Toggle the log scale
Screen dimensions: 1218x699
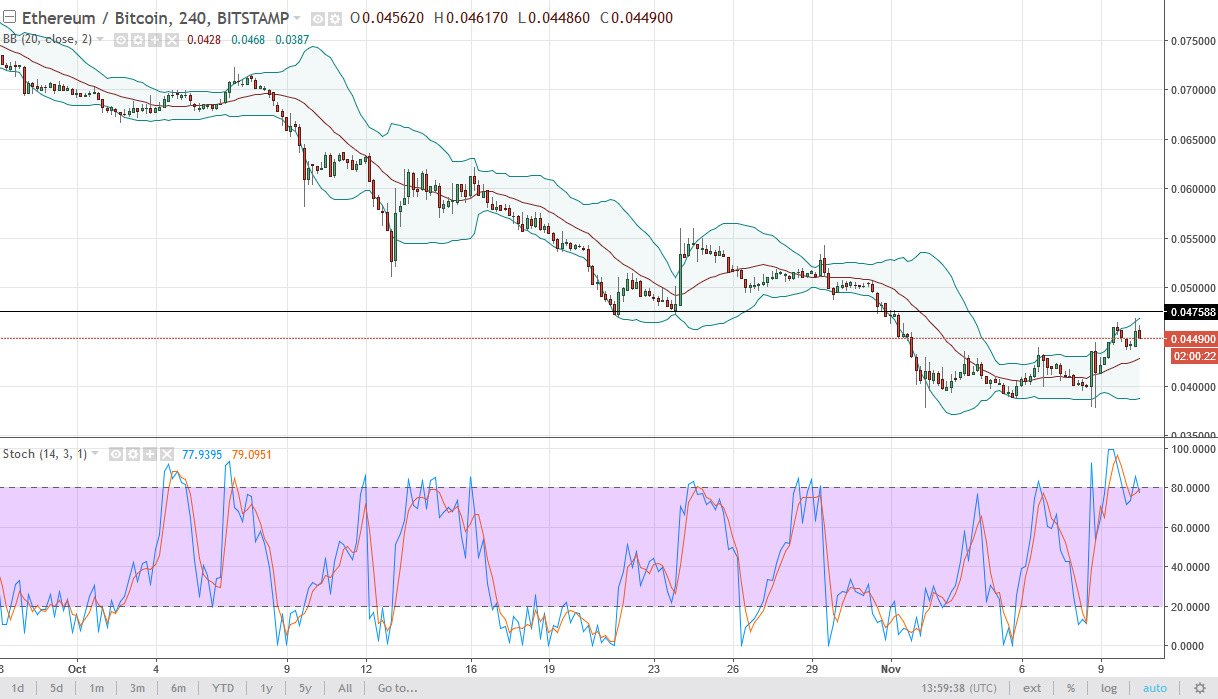[1109, 688]
